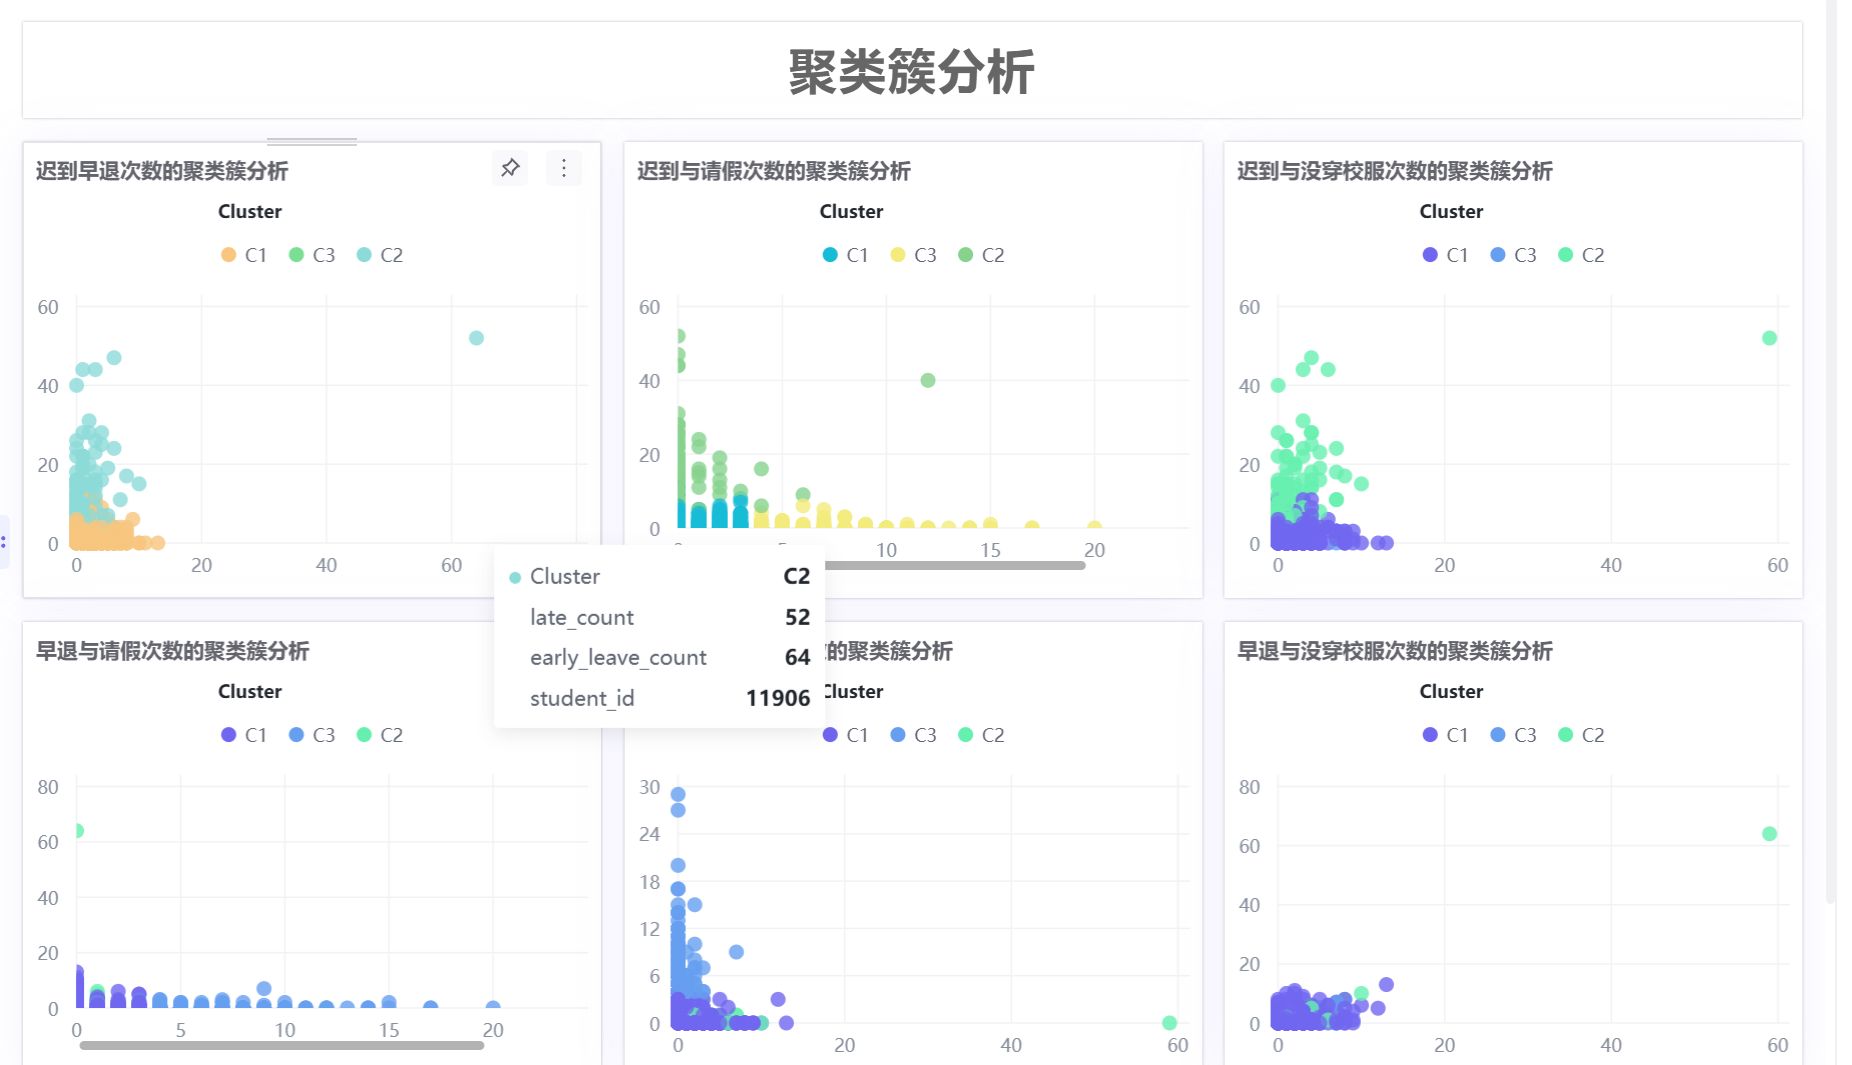The width and height of the screenshot is (1852, 1065).
Task: Toggle C1 legend in 早退与请假次数 chart
Action: click(244, 735)
